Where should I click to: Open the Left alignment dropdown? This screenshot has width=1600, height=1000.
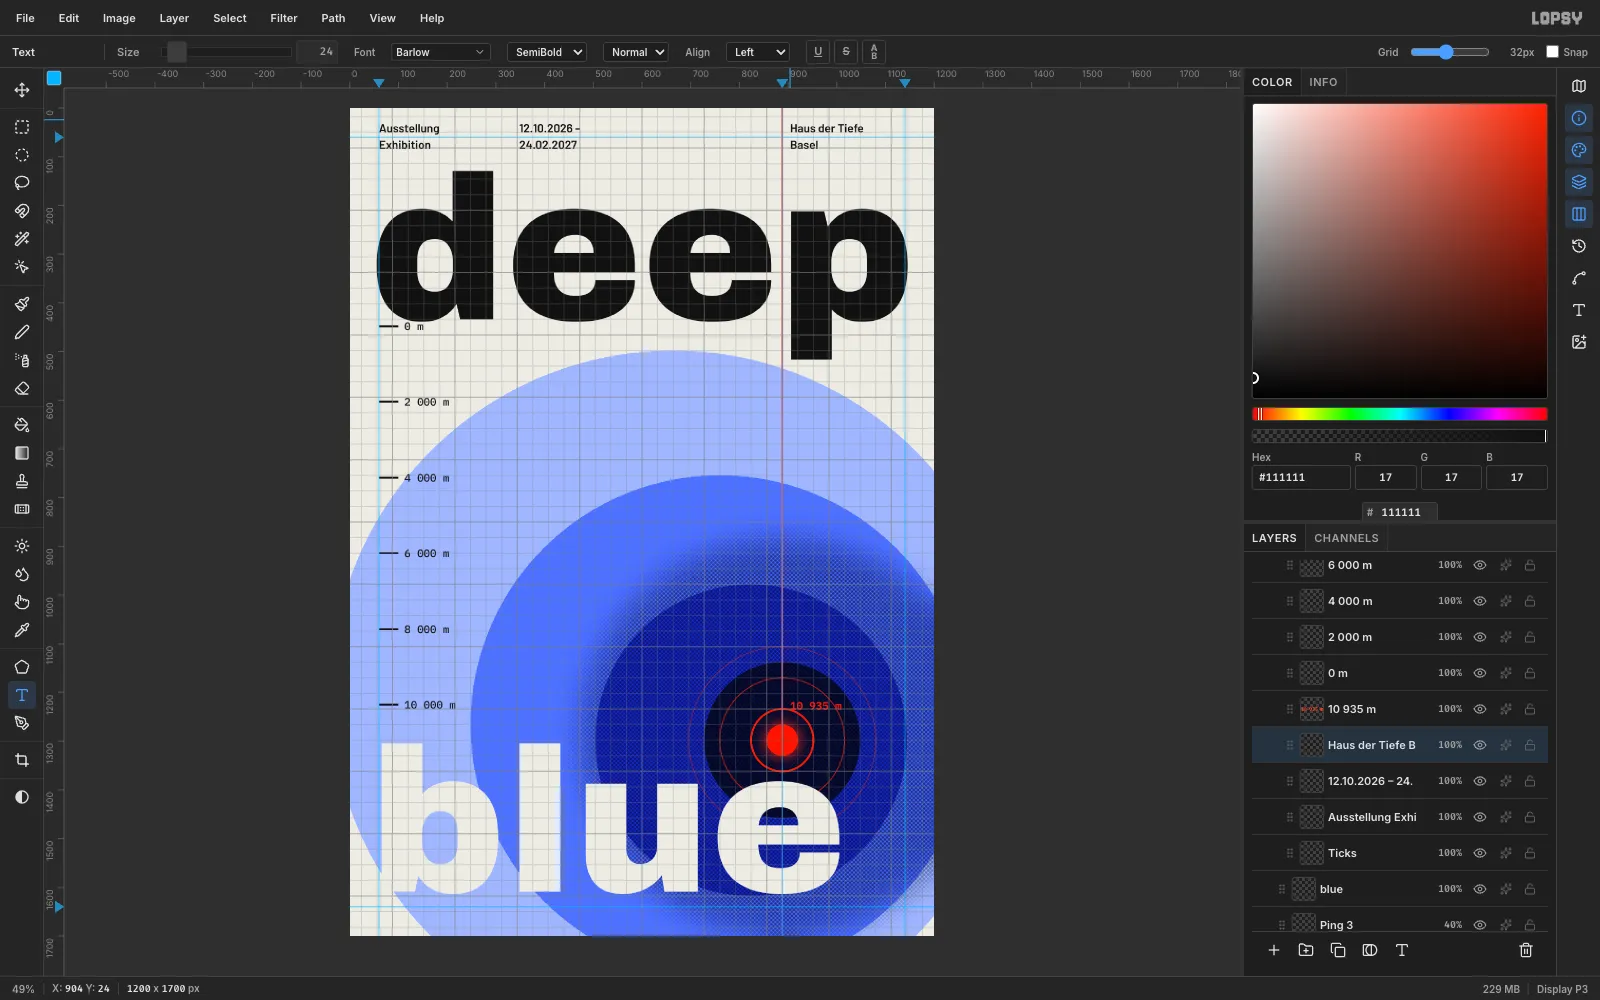758,52
